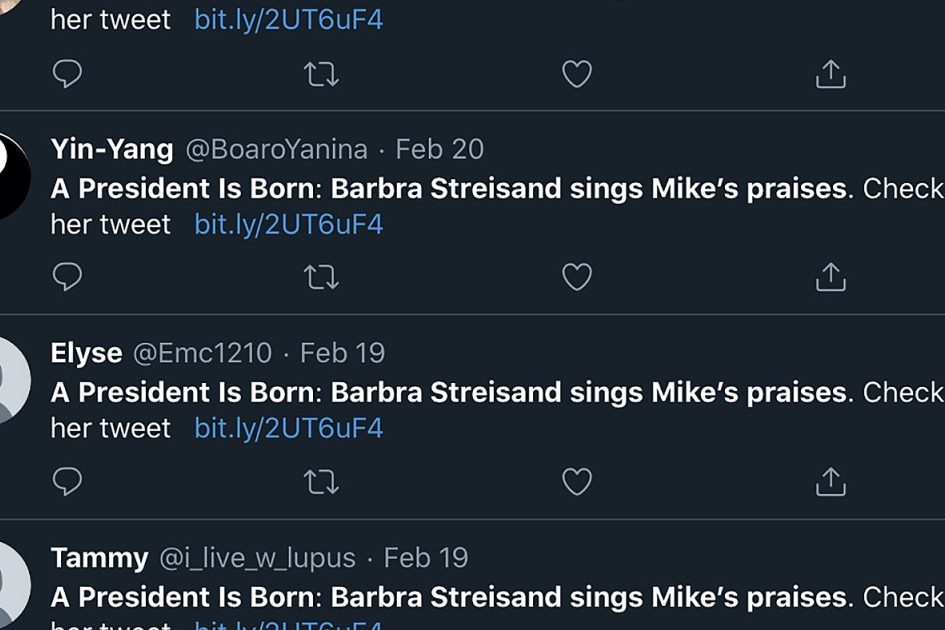This screenshot has width=945, height=630.
Task: Open @BoaroYanina profile handle
Action: 277,149
